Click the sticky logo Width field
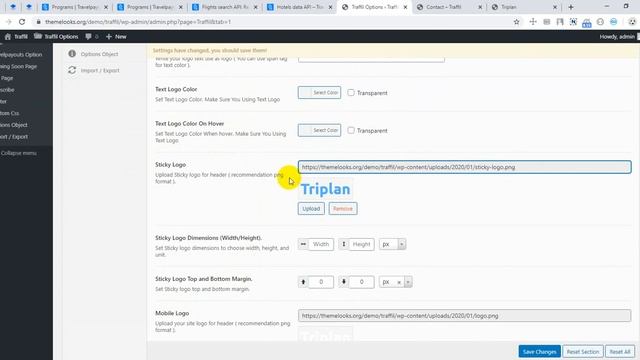The height and width of the screenshot is (360, 640). (321, 244)
